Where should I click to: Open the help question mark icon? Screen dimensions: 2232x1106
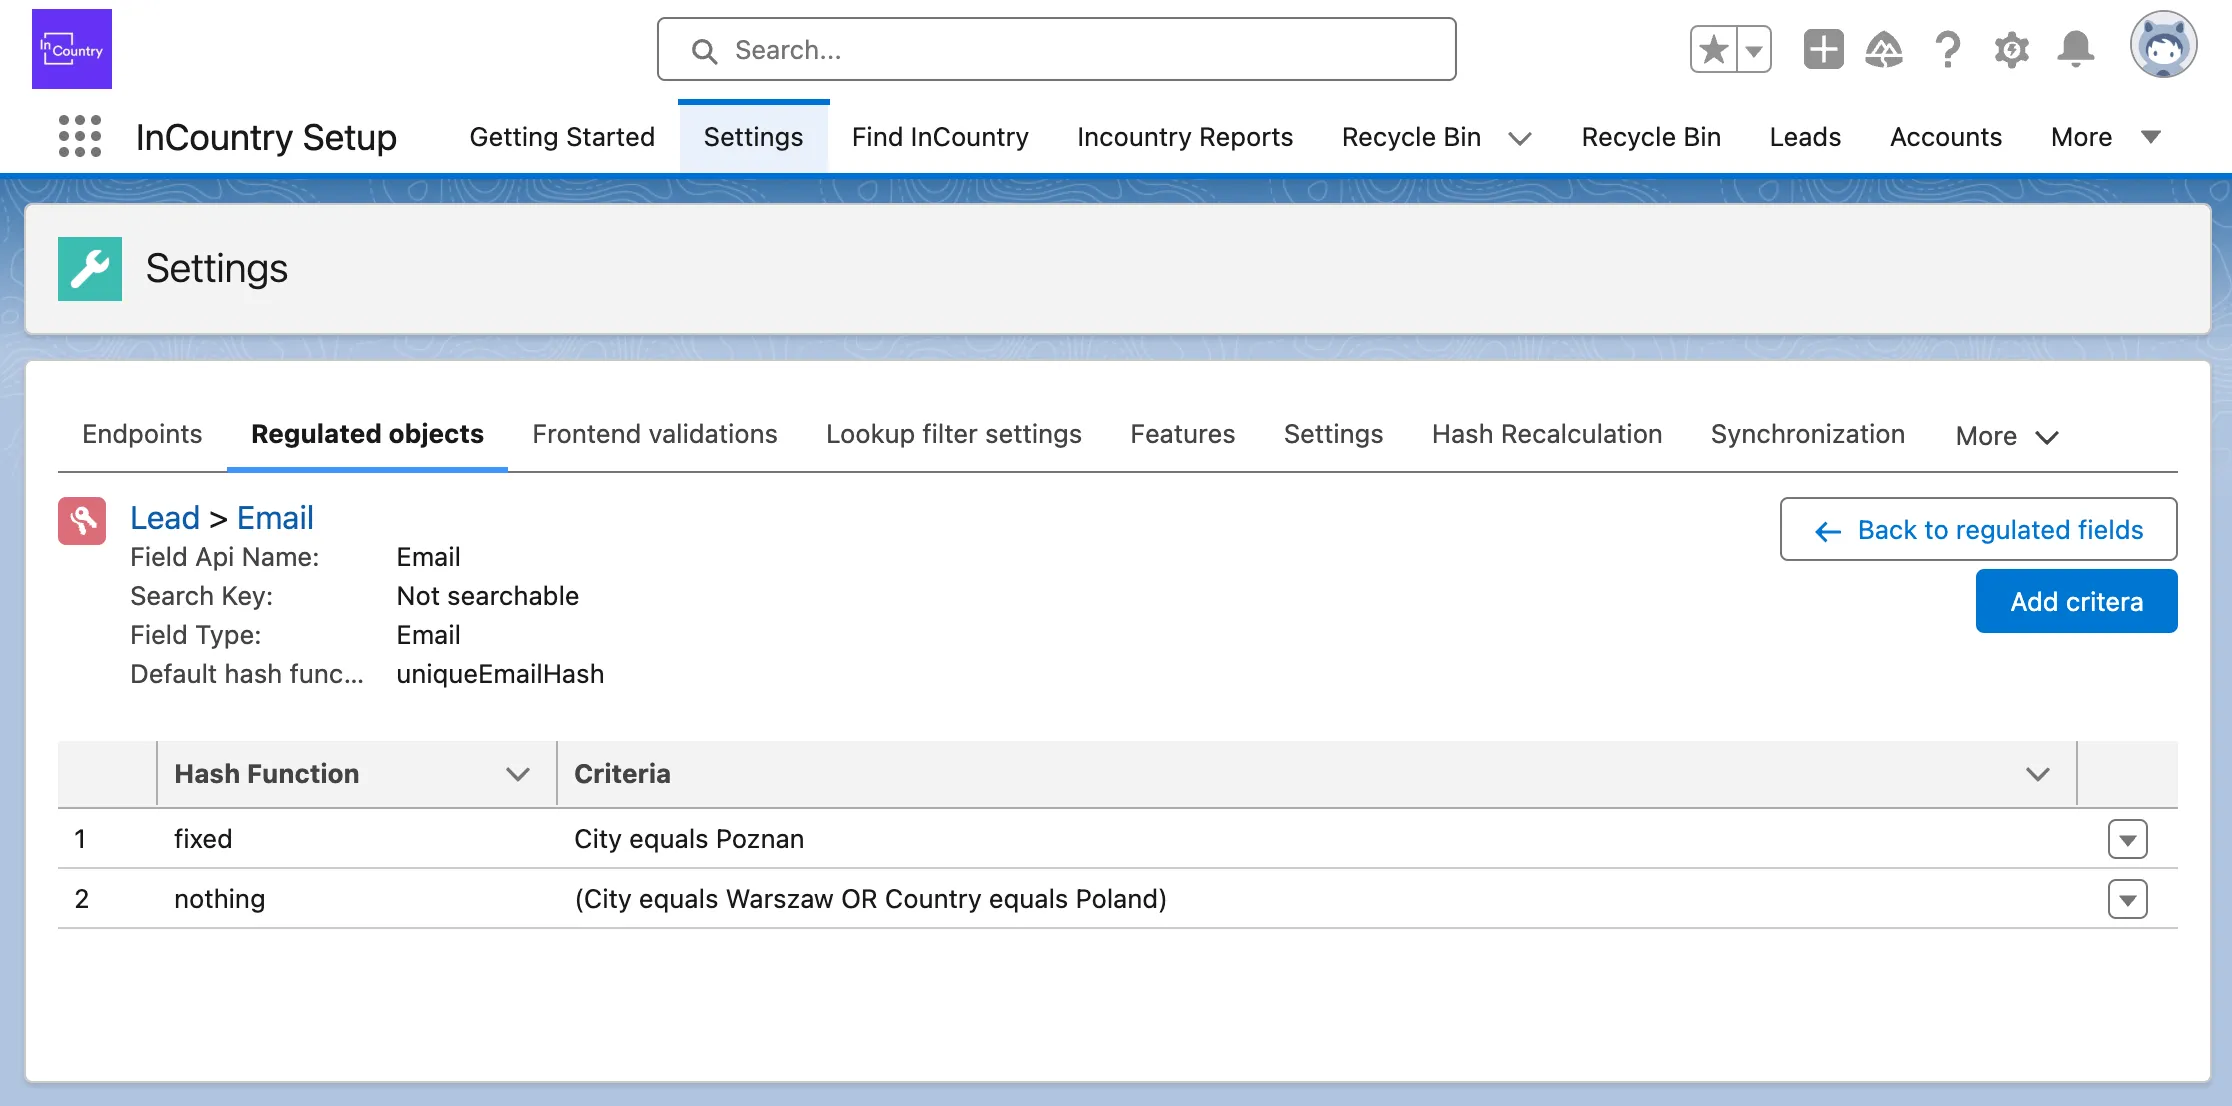(1947, 49)
